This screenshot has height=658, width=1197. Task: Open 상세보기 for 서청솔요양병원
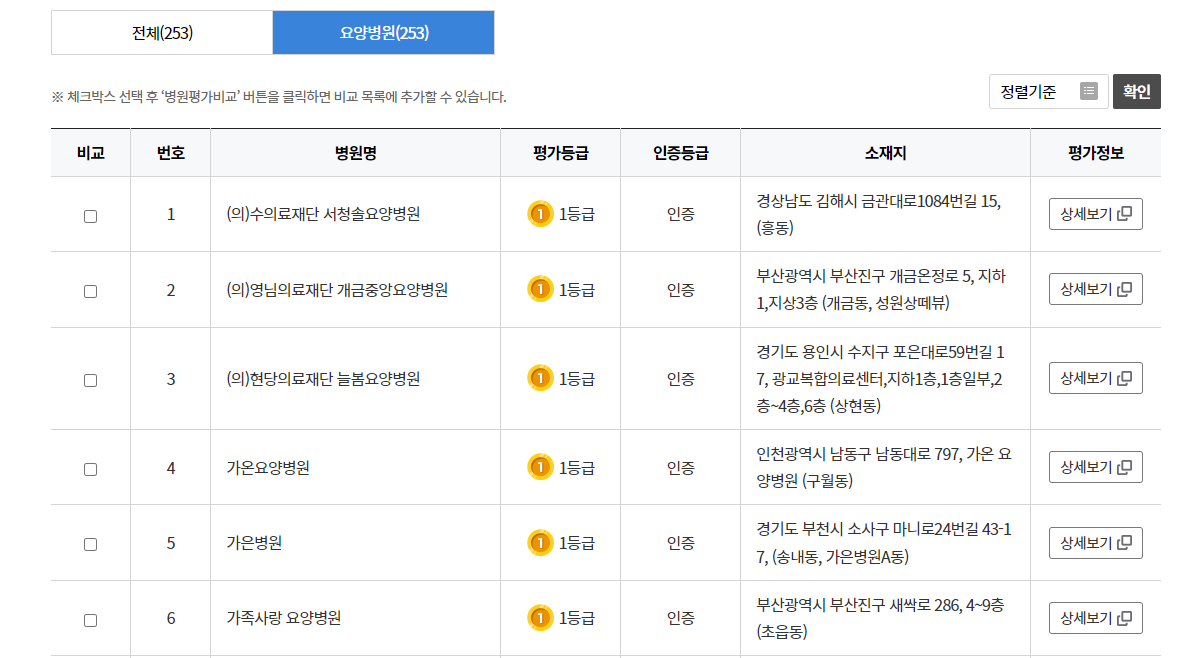1095,214
